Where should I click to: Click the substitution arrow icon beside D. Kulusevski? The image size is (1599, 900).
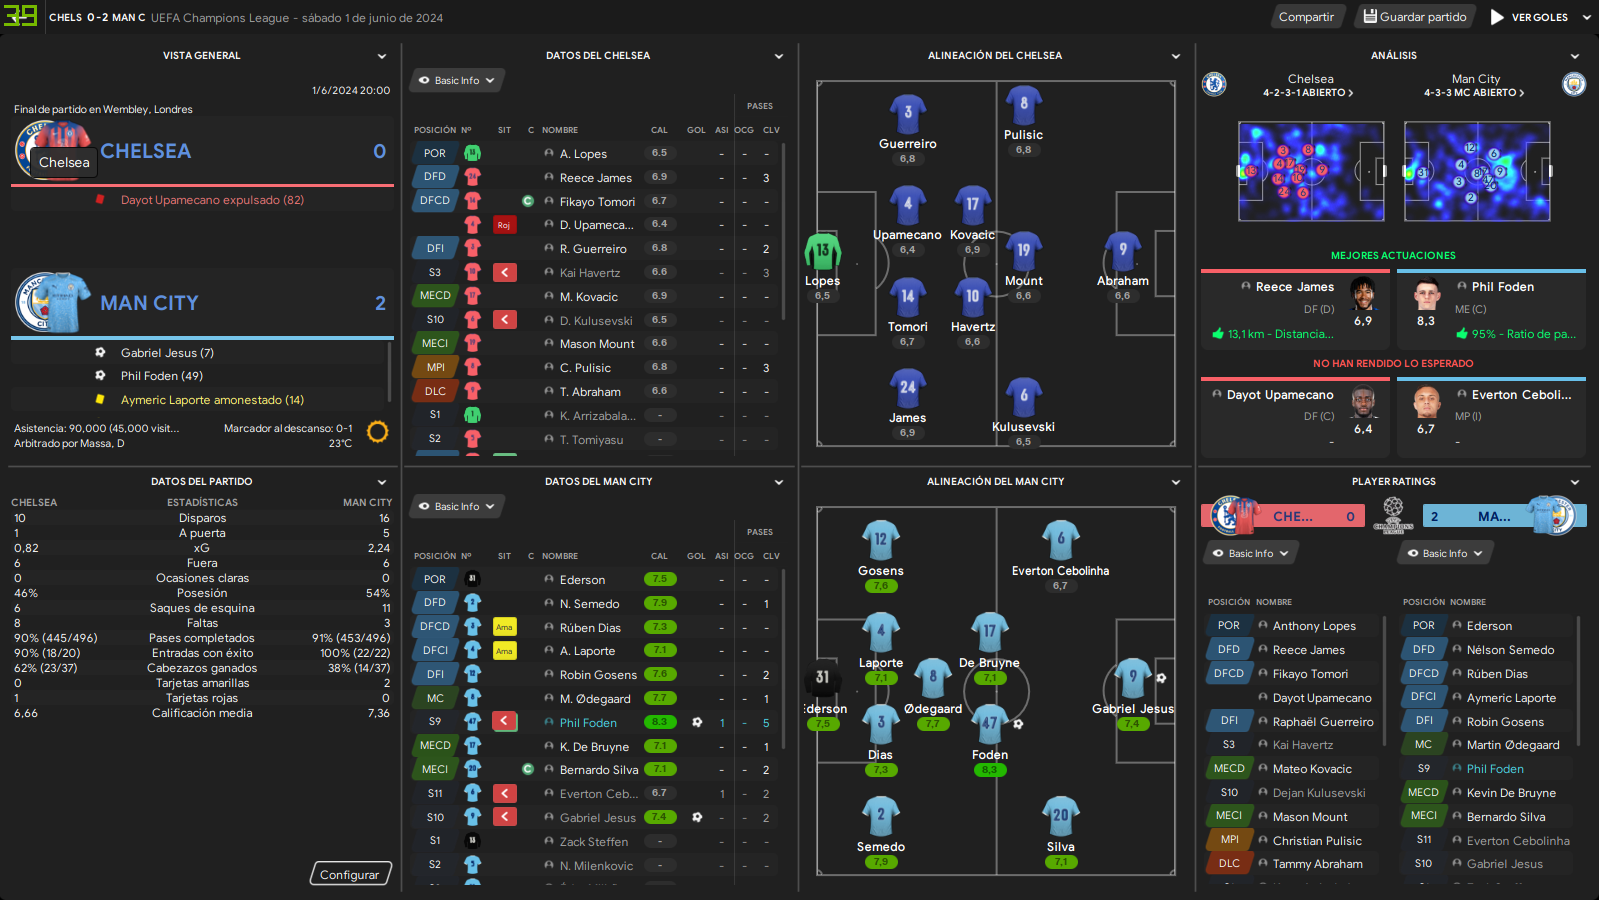(x=505, y=320)
